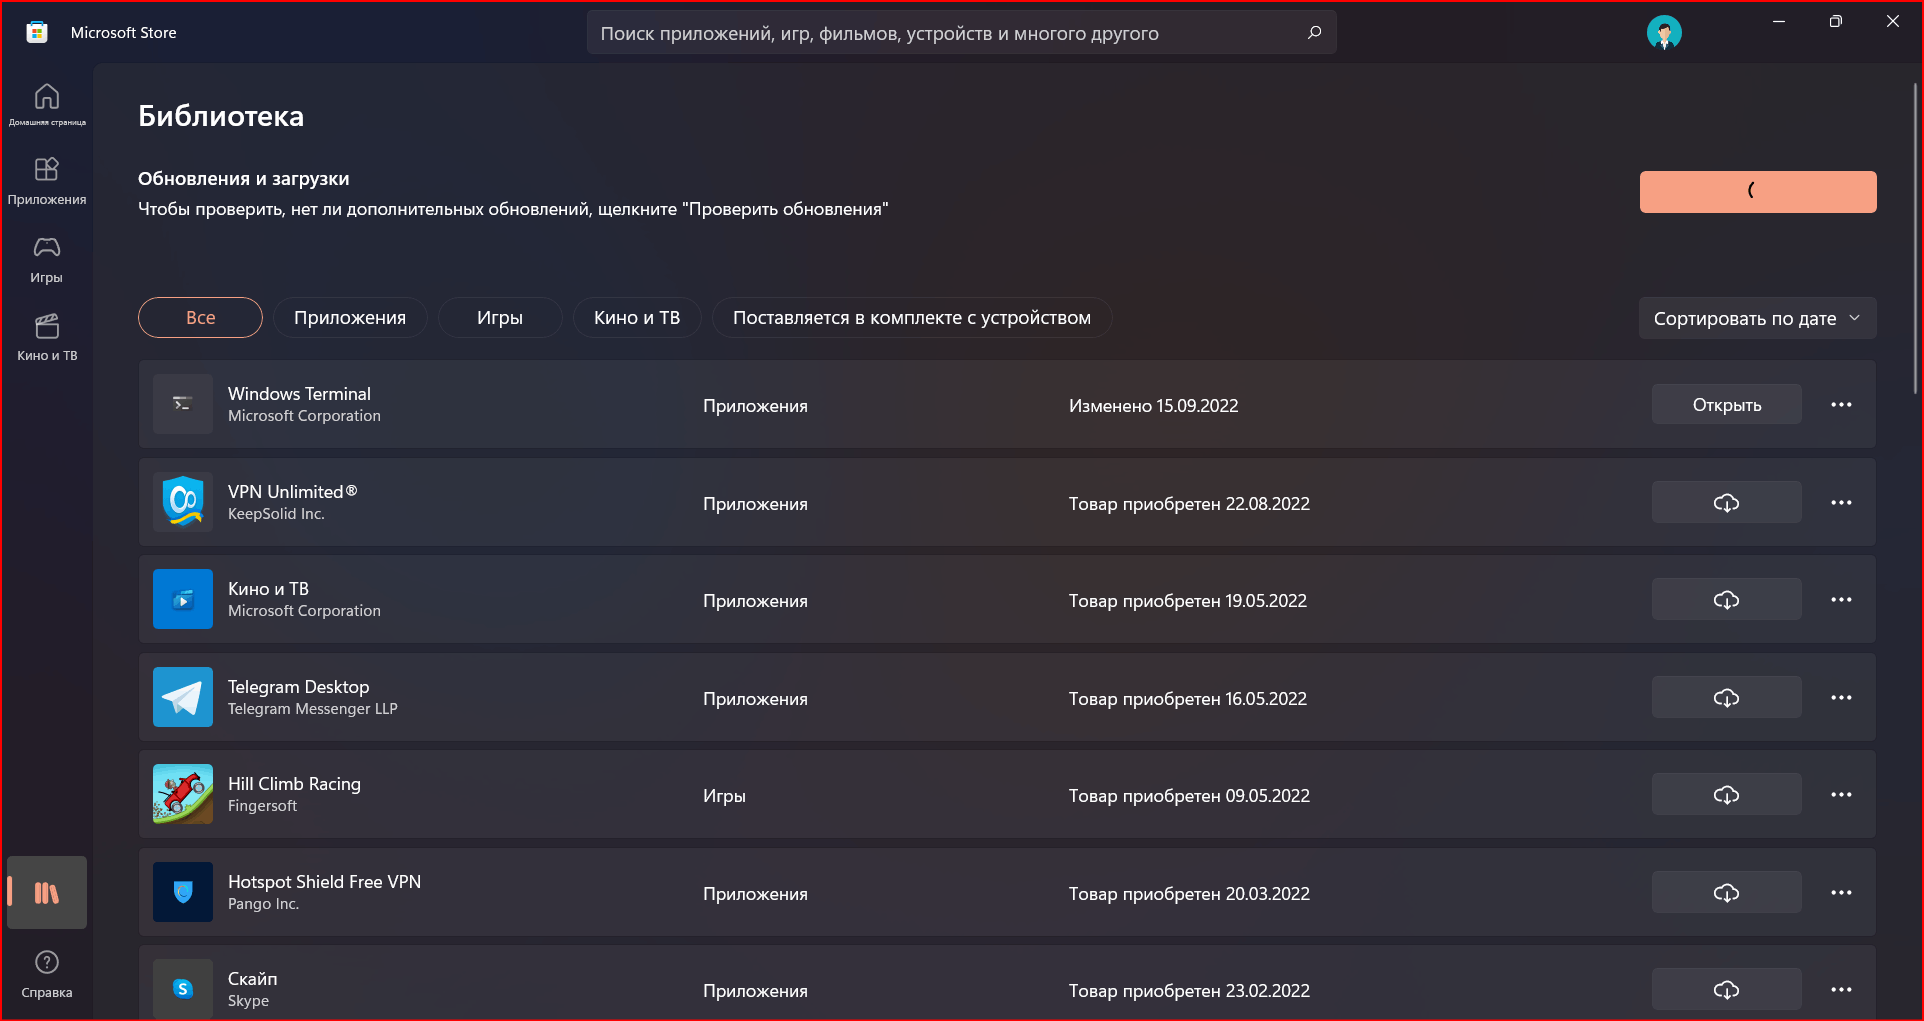This screenshot has height=1021, width=1924.
Task: Click the Скайп app icon
Action: 183,989
